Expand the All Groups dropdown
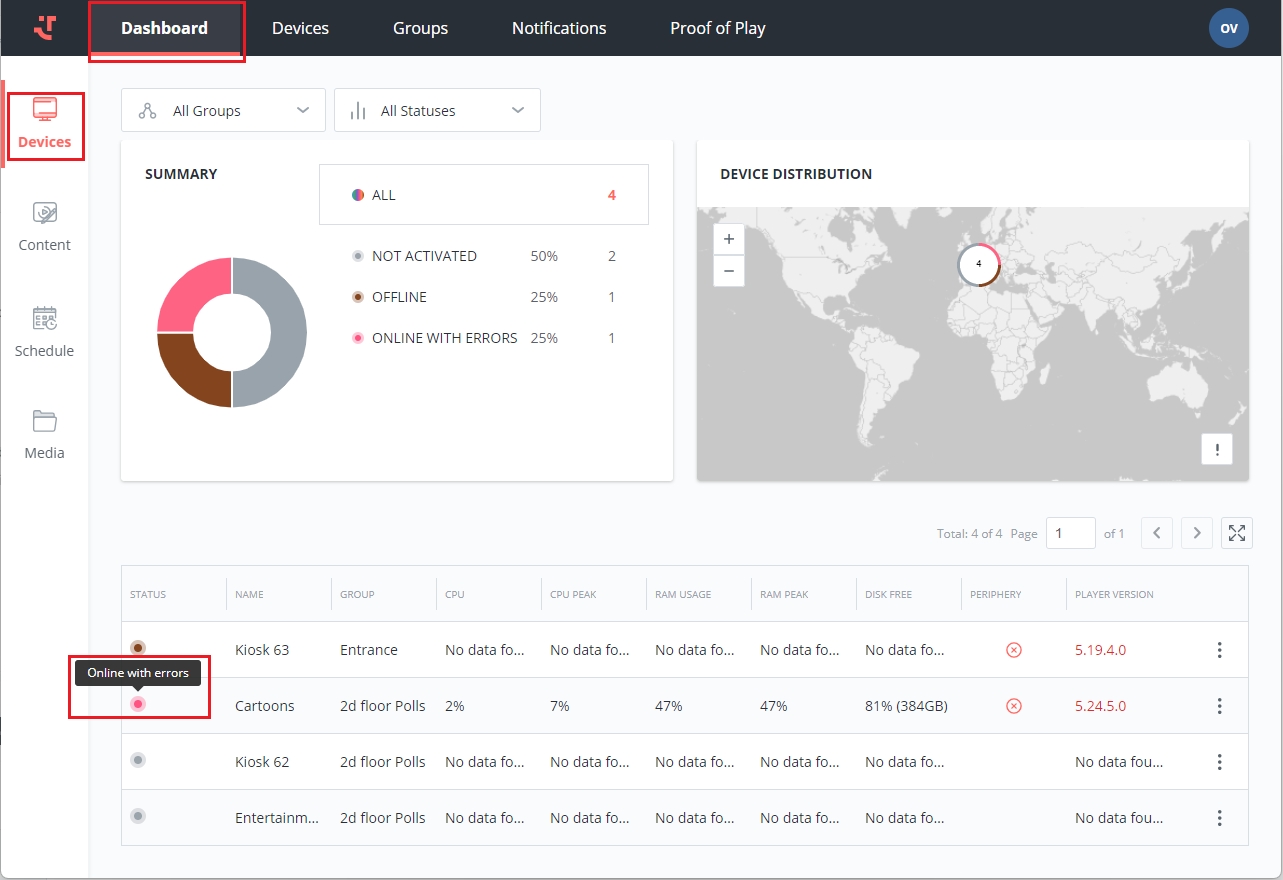 (x=223, y=111)
